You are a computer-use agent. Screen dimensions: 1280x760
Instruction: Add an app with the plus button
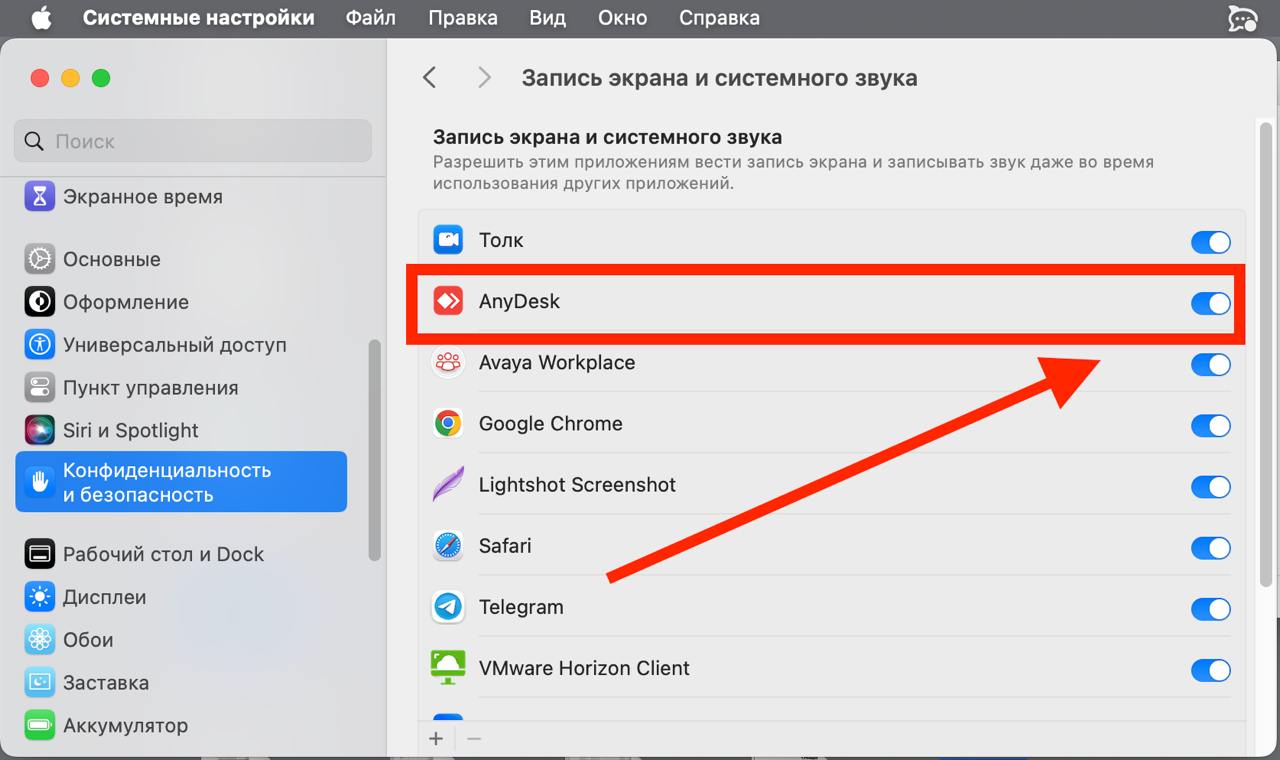click(x=436, y=739)
